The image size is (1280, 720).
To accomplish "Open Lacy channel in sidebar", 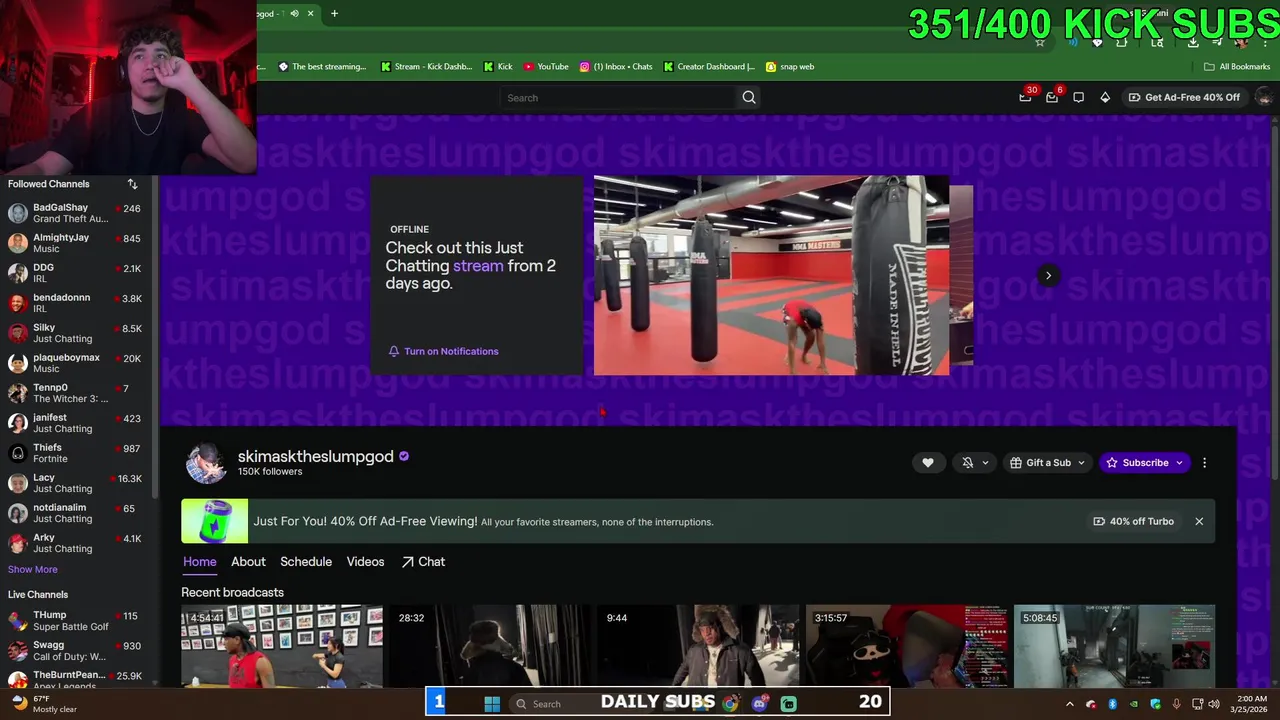I will (x=76, y=483).
